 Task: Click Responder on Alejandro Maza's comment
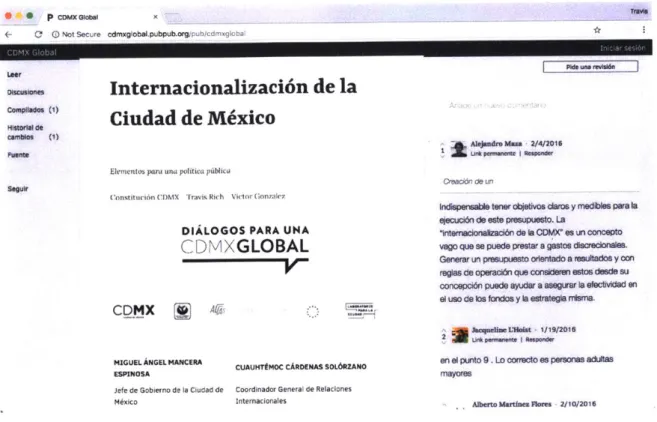pyautogui.click(x=538, y=153)
